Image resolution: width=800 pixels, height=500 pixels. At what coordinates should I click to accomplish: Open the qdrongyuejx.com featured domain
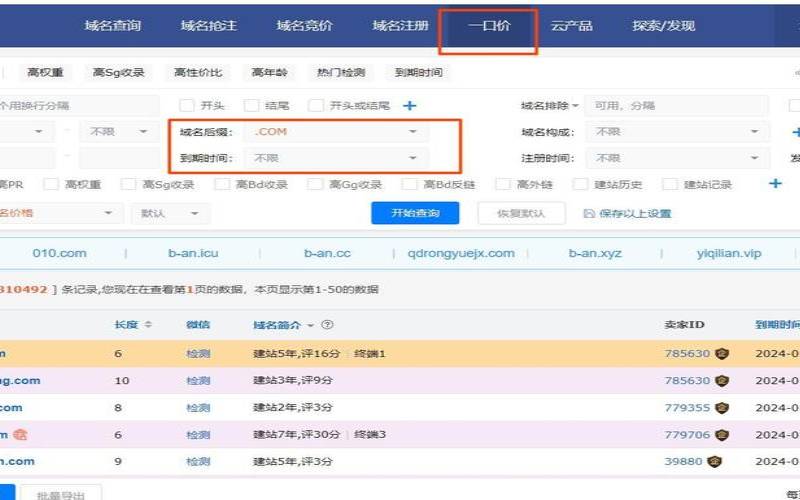point(461,253)
